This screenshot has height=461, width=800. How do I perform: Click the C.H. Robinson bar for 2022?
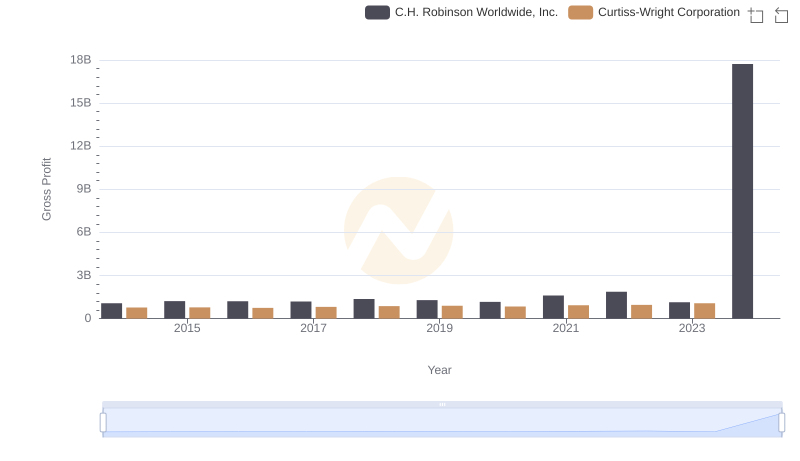coord(616,305)
